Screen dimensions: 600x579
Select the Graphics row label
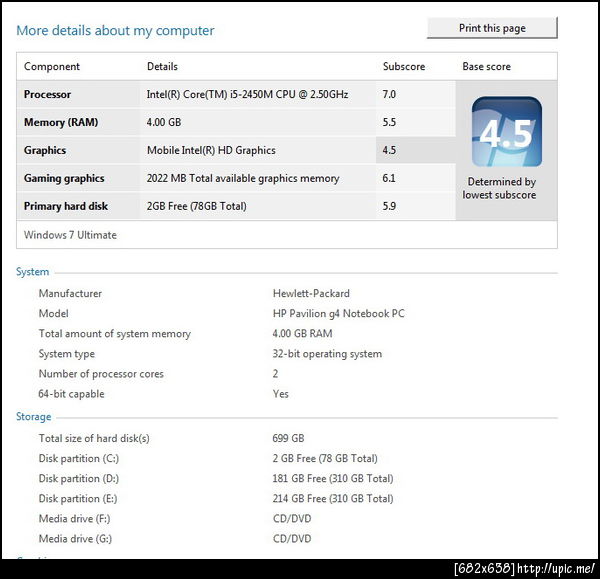(x=45, y=150)
